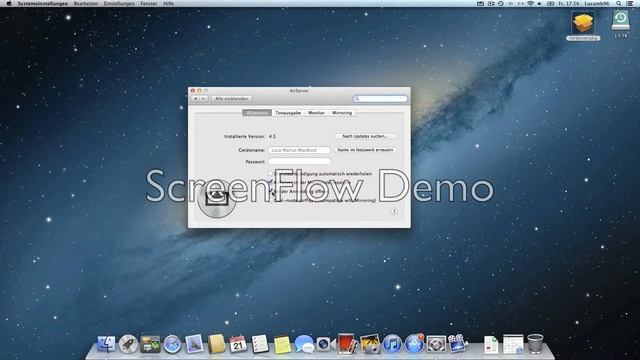The image size is (640, 360).
Task: Open Contacts book icon in Dock
Action: [x=216, y=344]
